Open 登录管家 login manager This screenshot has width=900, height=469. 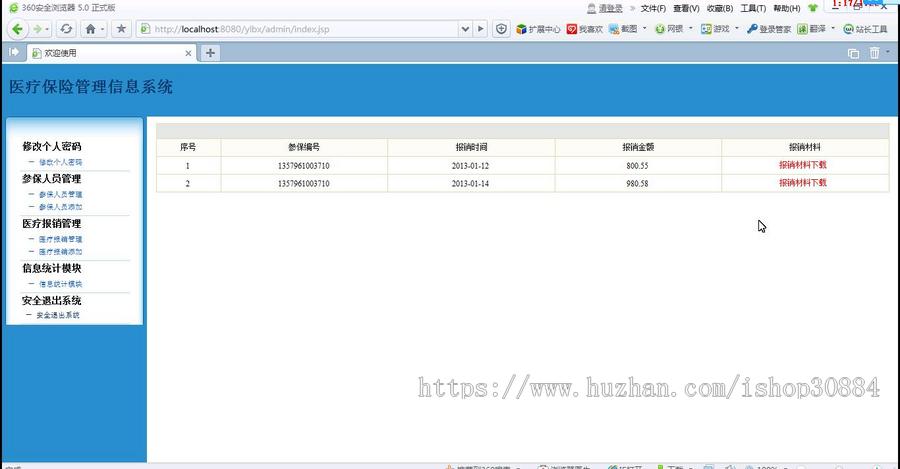(769, 29)
